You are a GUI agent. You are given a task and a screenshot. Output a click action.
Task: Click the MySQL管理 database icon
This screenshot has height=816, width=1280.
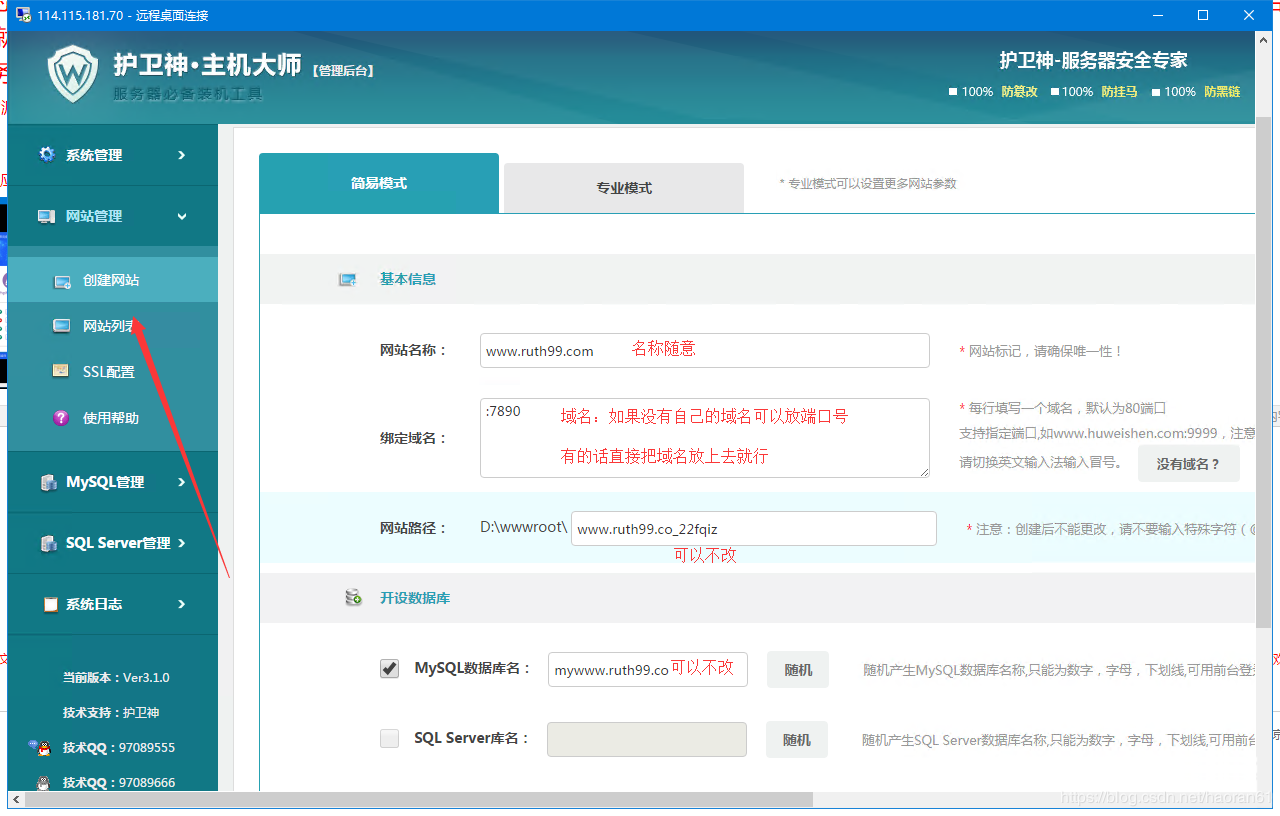click(x=48, y=482)
